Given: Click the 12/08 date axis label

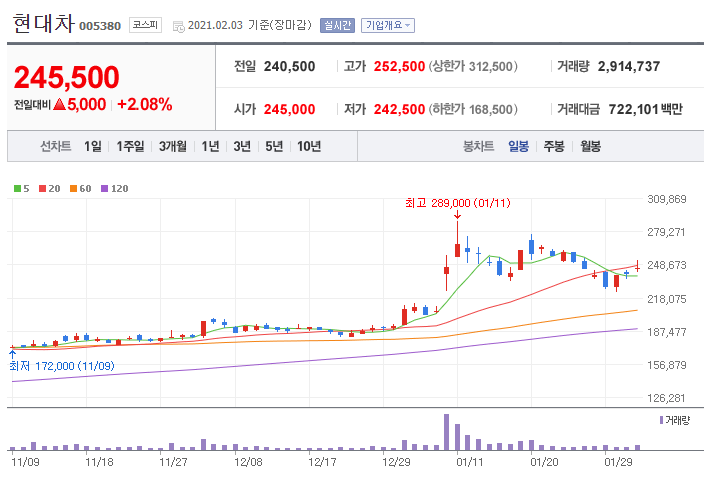Looking at the screenshot, I should [x=248, y=462].
